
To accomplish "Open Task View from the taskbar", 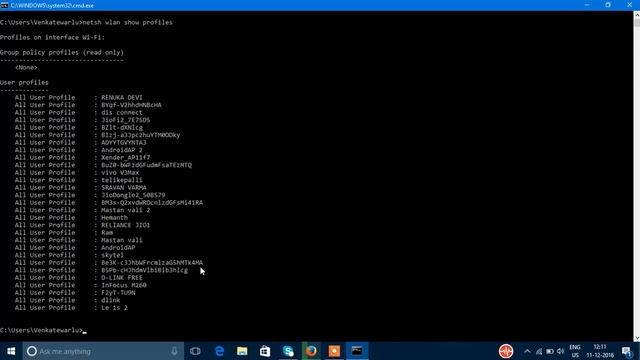I will [195, 351].
